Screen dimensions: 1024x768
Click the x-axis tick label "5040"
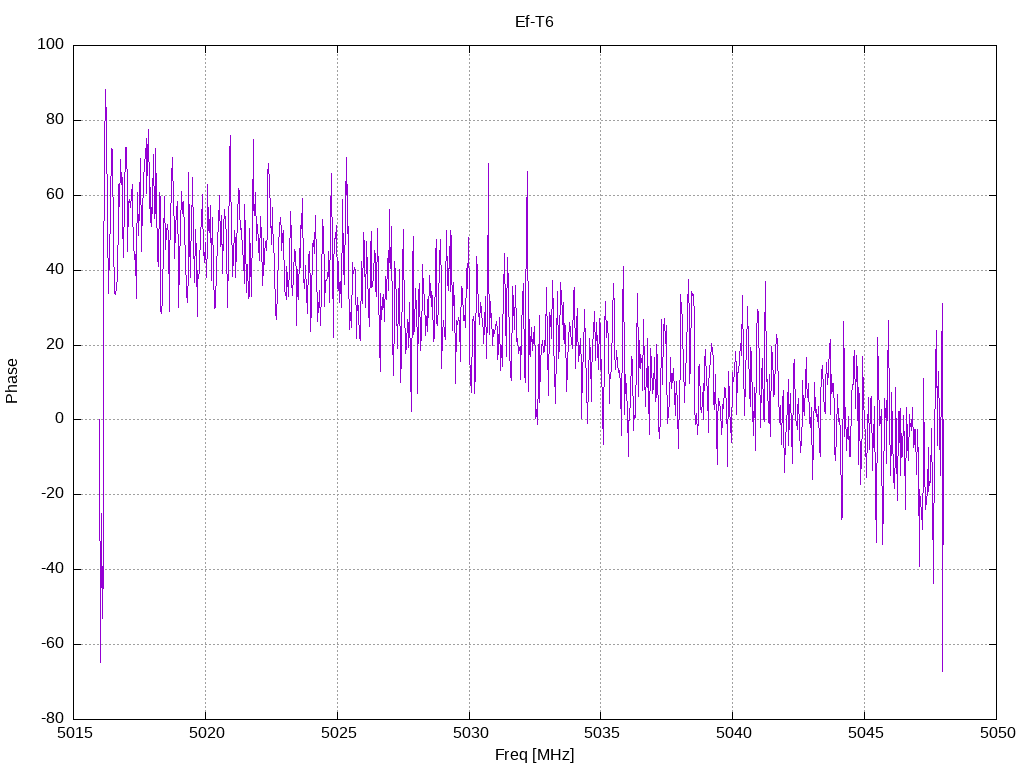point(733,733)
